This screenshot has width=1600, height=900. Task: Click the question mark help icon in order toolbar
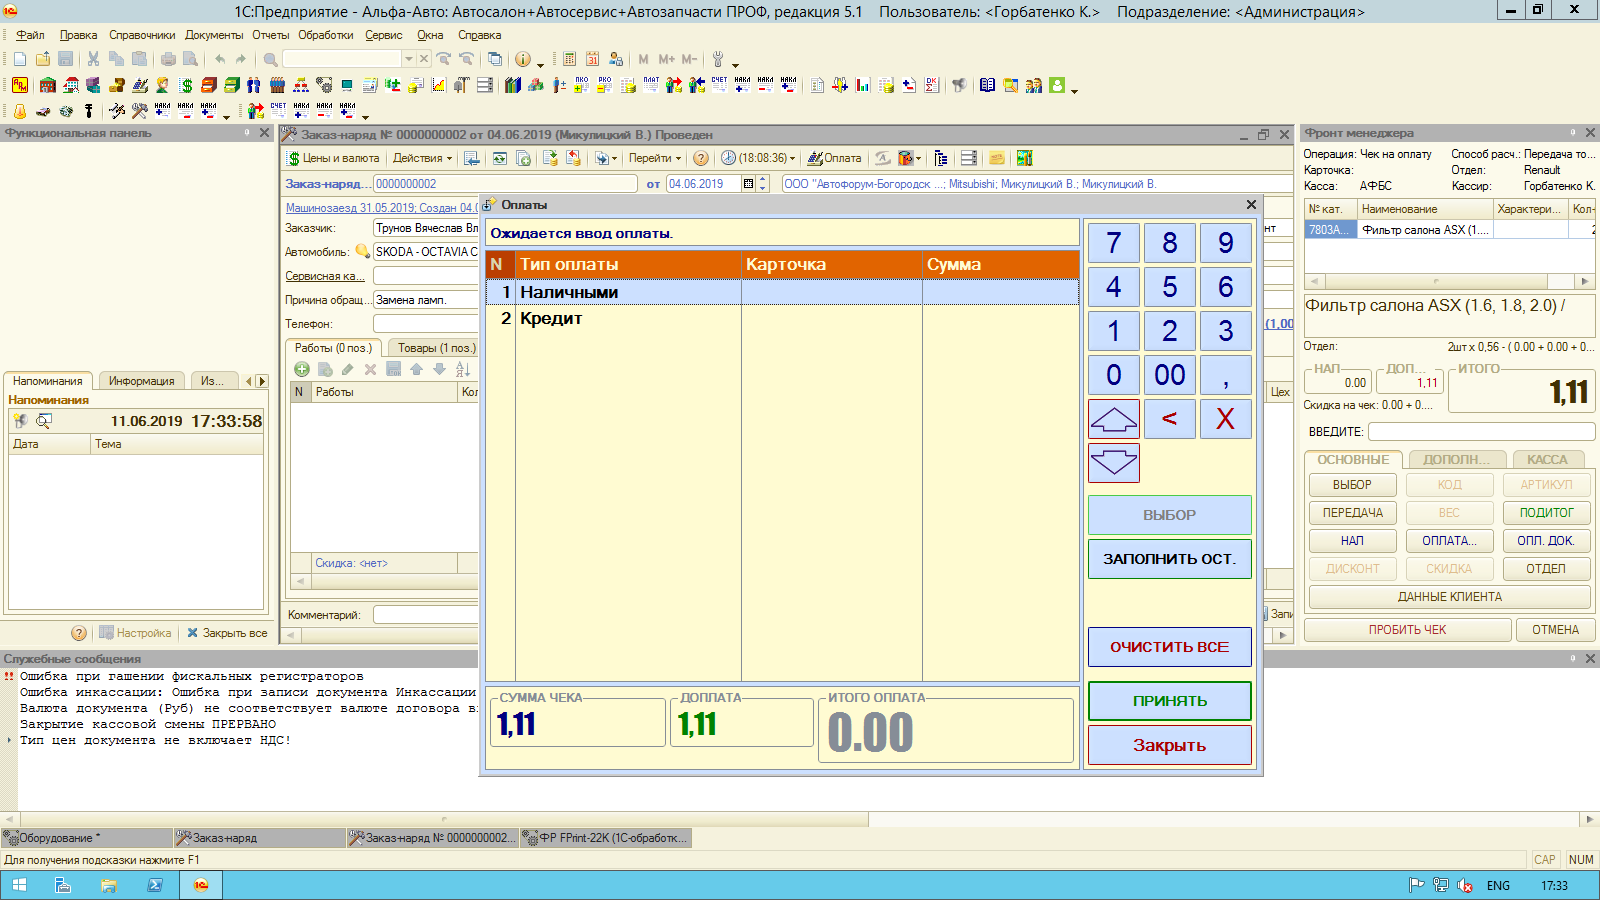701,158
